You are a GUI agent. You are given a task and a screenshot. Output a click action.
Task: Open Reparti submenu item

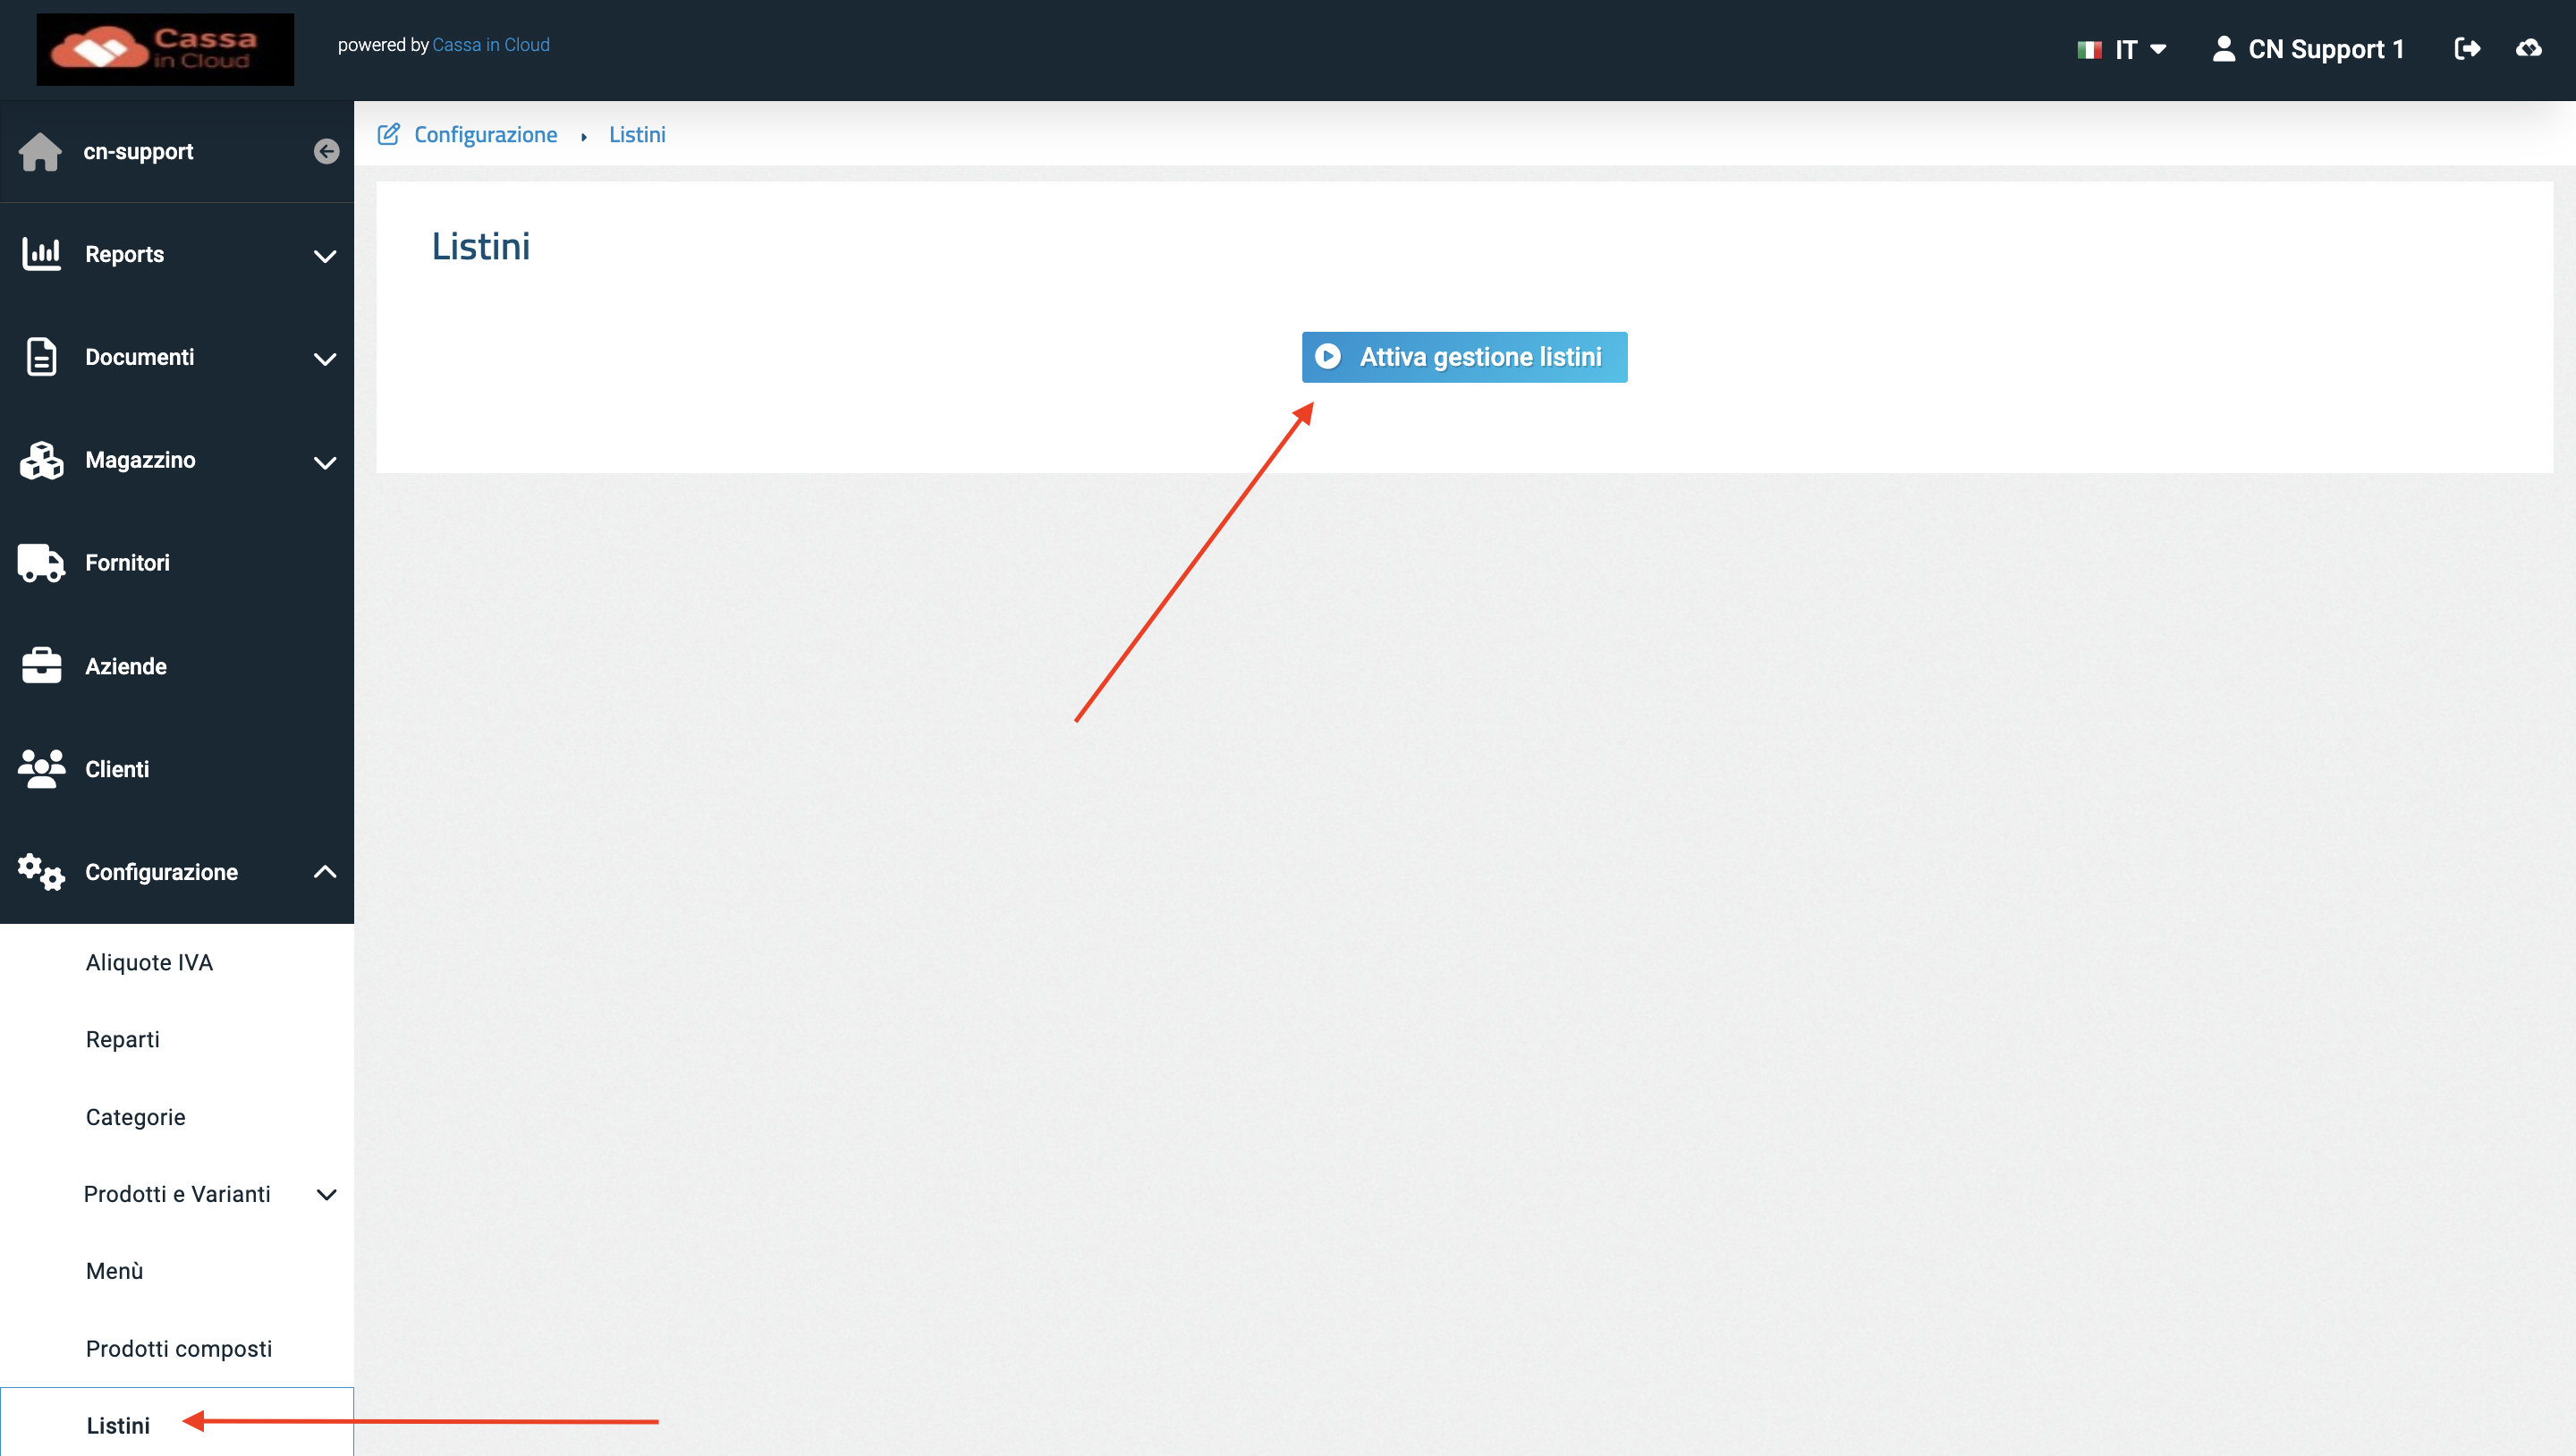(x=122, y=1039)
